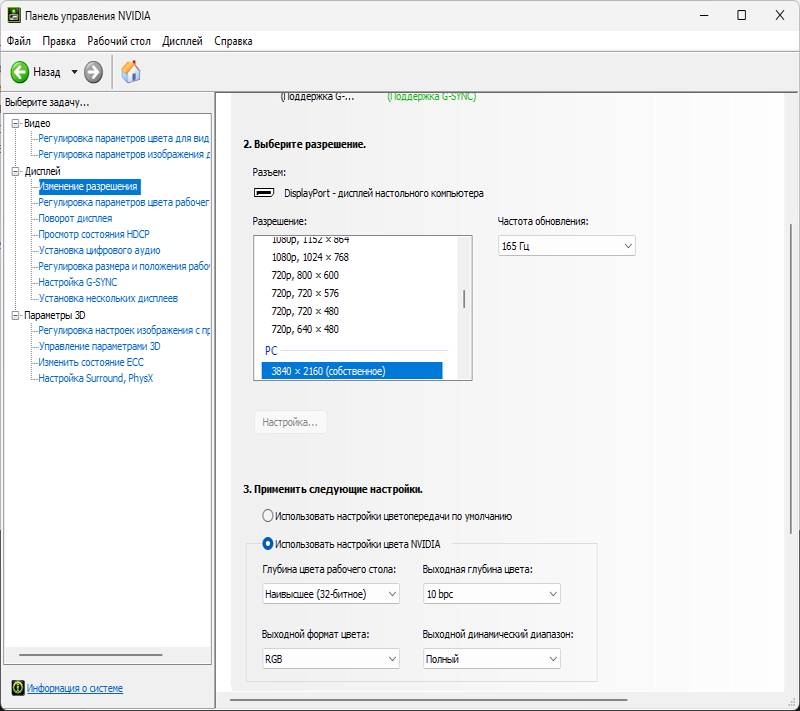This screenshot has height=711, width=800.
Task: Collapse the Видео tree section
Action: pos(15,123)
